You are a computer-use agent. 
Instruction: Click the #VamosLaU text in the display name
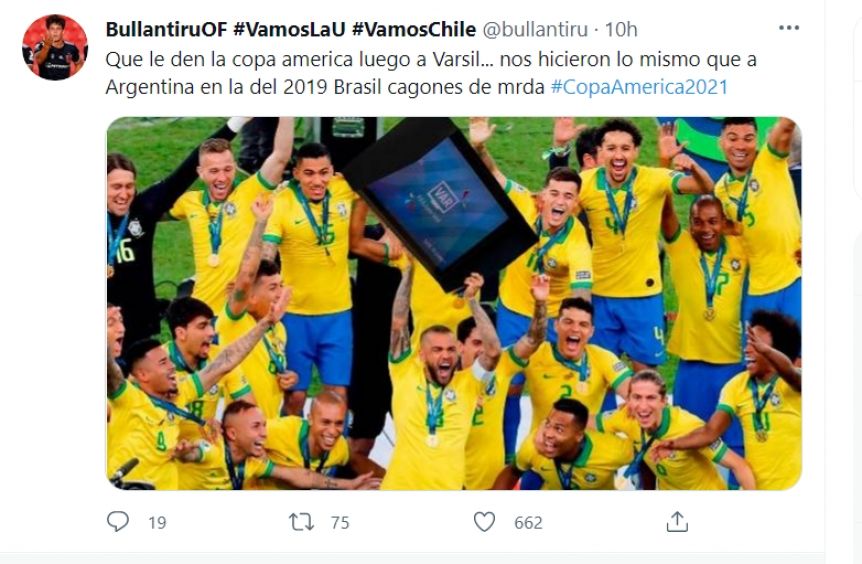(x=289, y=29)
